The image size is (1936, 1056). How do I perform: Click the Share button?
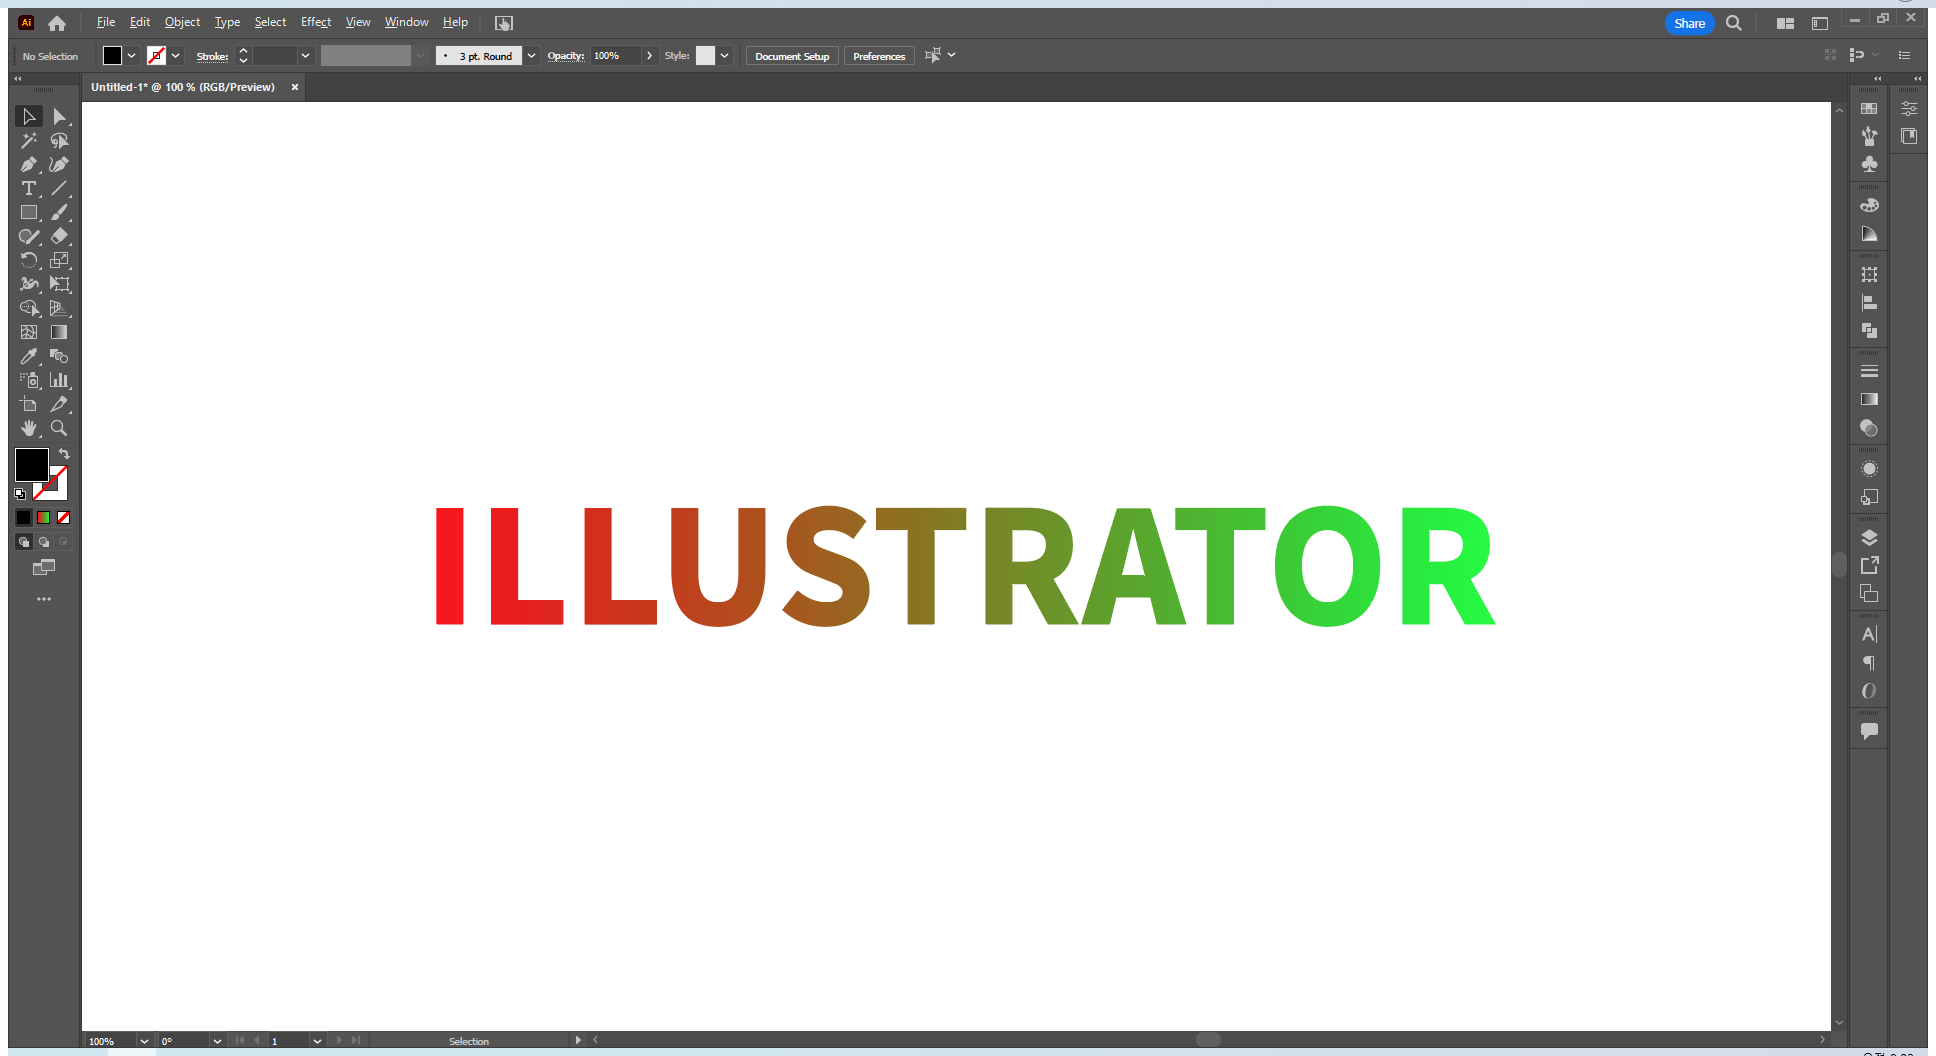pyautogui.click(x=1690, y=23)
